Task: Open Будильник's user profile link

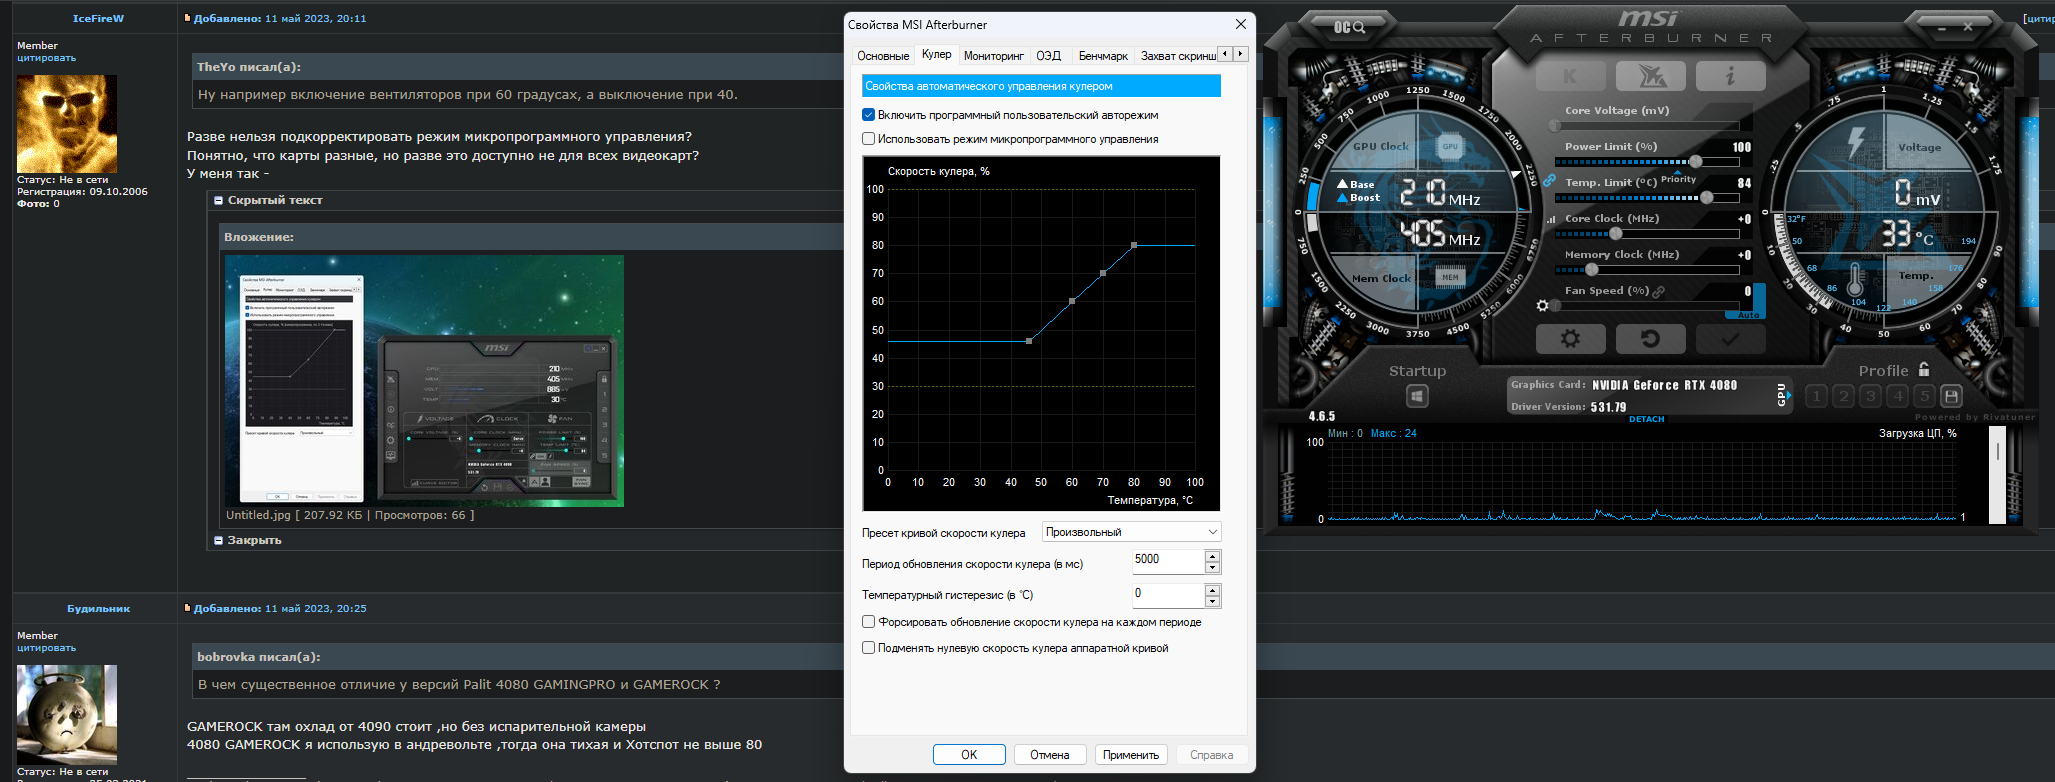Action: click(98, 608)
